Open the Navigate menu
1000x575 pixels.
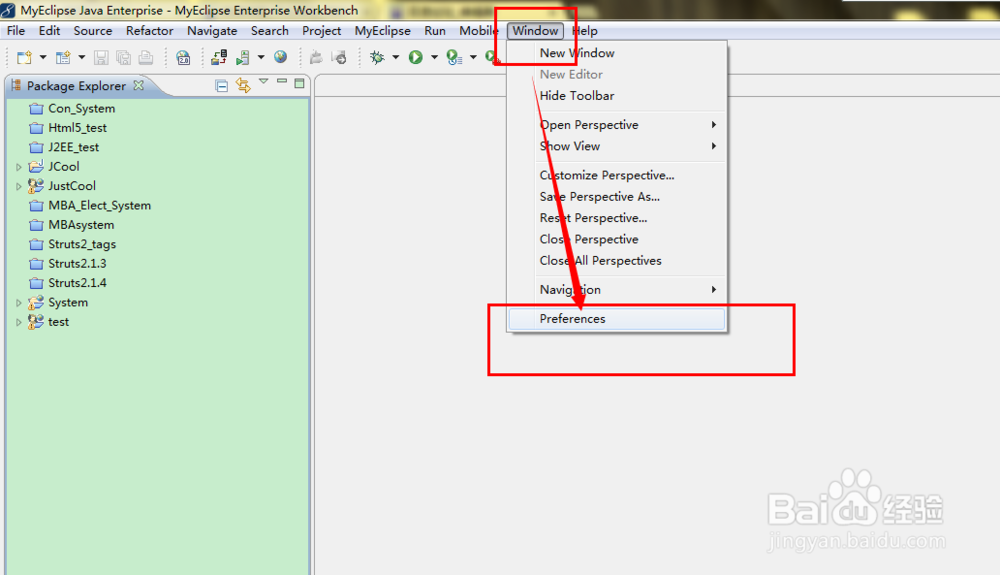pos(212,31)
